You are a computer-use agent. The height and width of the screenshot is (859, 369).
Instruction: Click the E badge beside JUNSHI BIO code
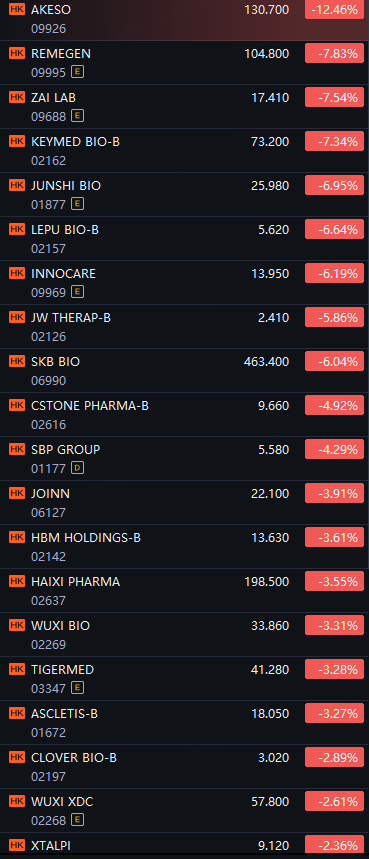[x=78, y=204]
